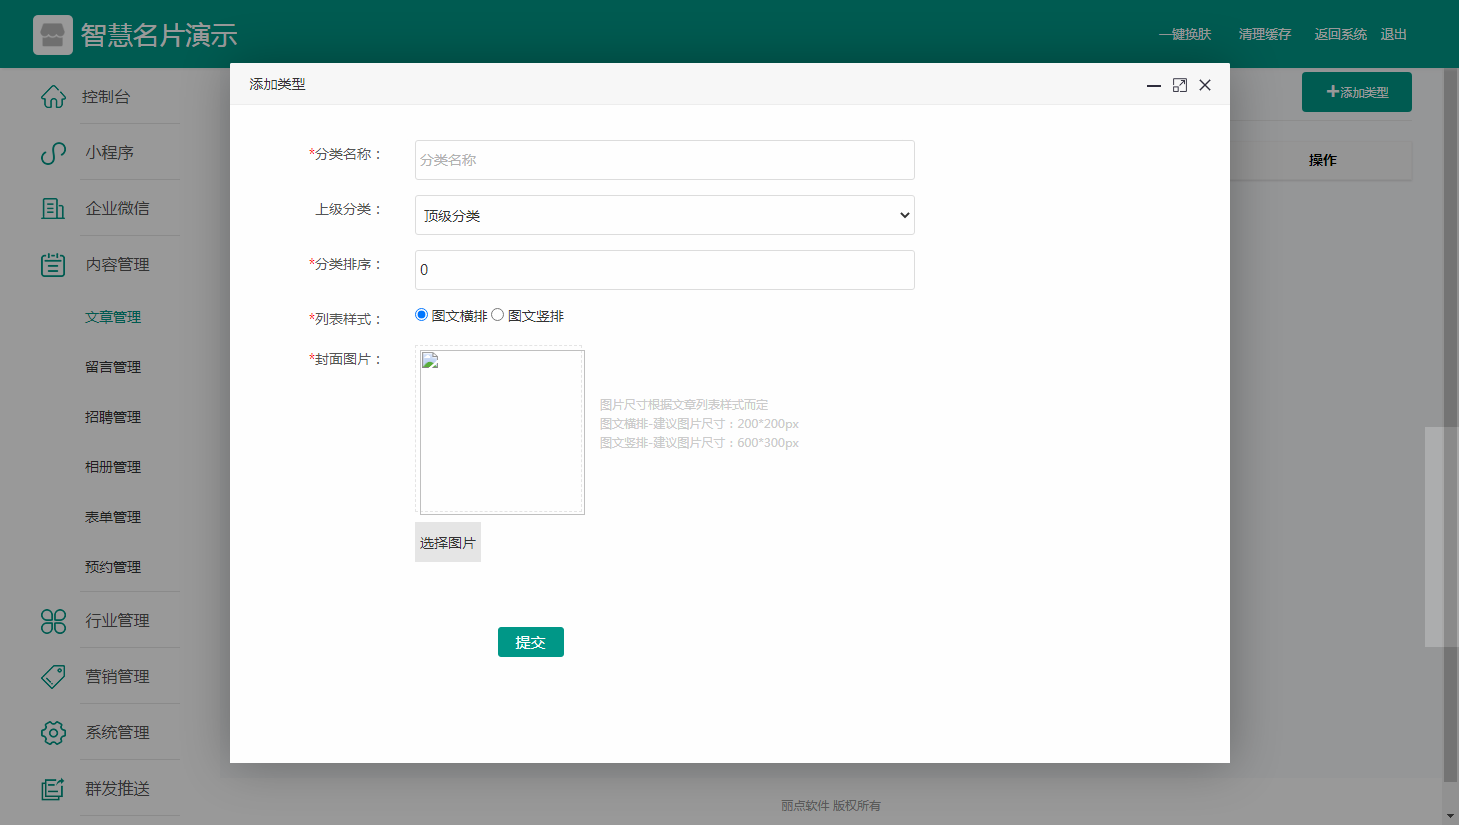This screenshot has width=1459, height=825.
Task: Select the 图文横排 radio option
Action: click(x=421, y=315)
